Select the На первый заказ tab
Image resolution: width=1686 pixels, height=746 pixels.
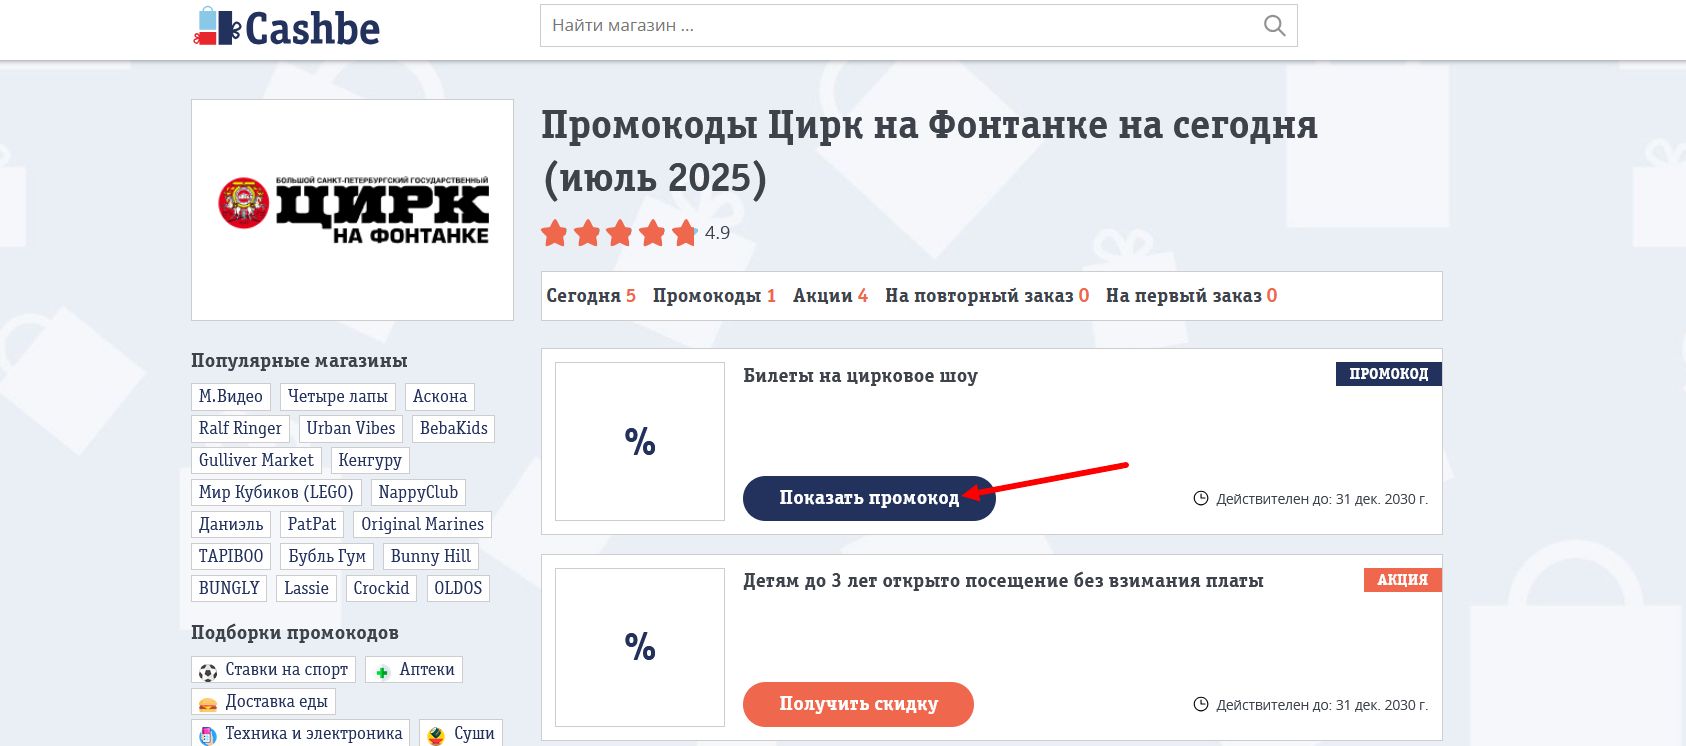point(1191,296)
